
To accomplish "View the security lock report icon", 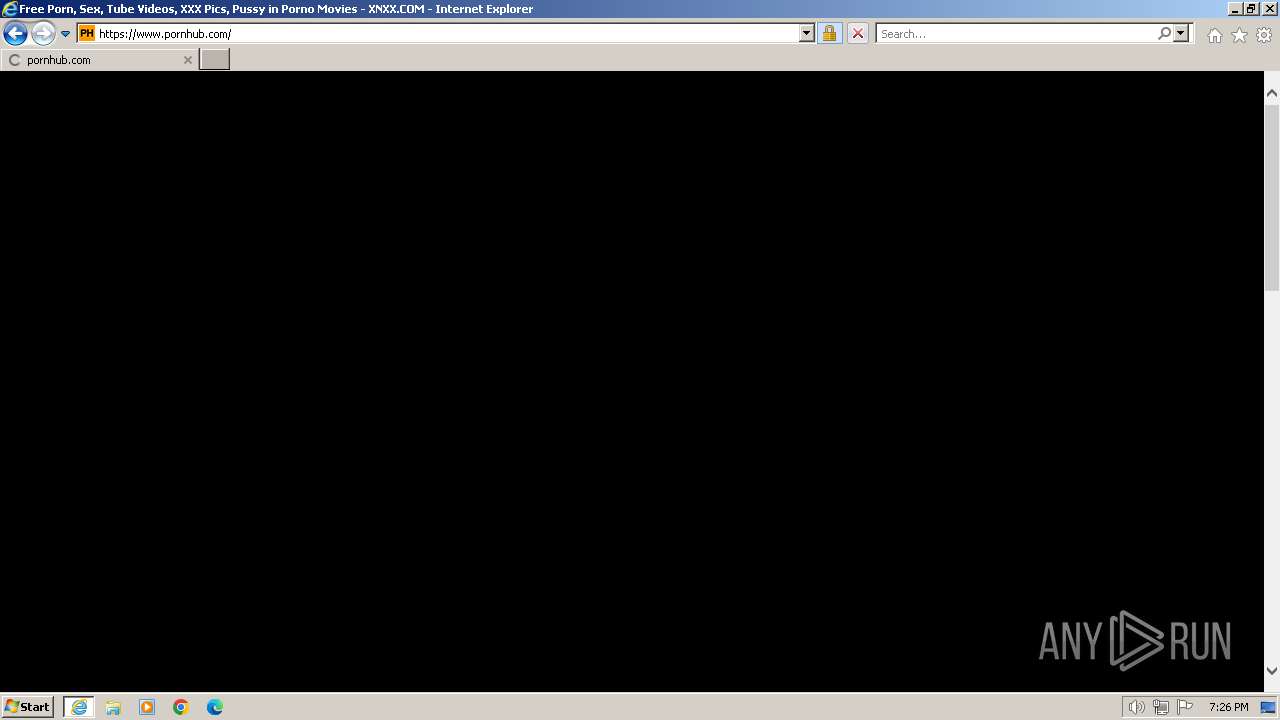I will [829, 34].
